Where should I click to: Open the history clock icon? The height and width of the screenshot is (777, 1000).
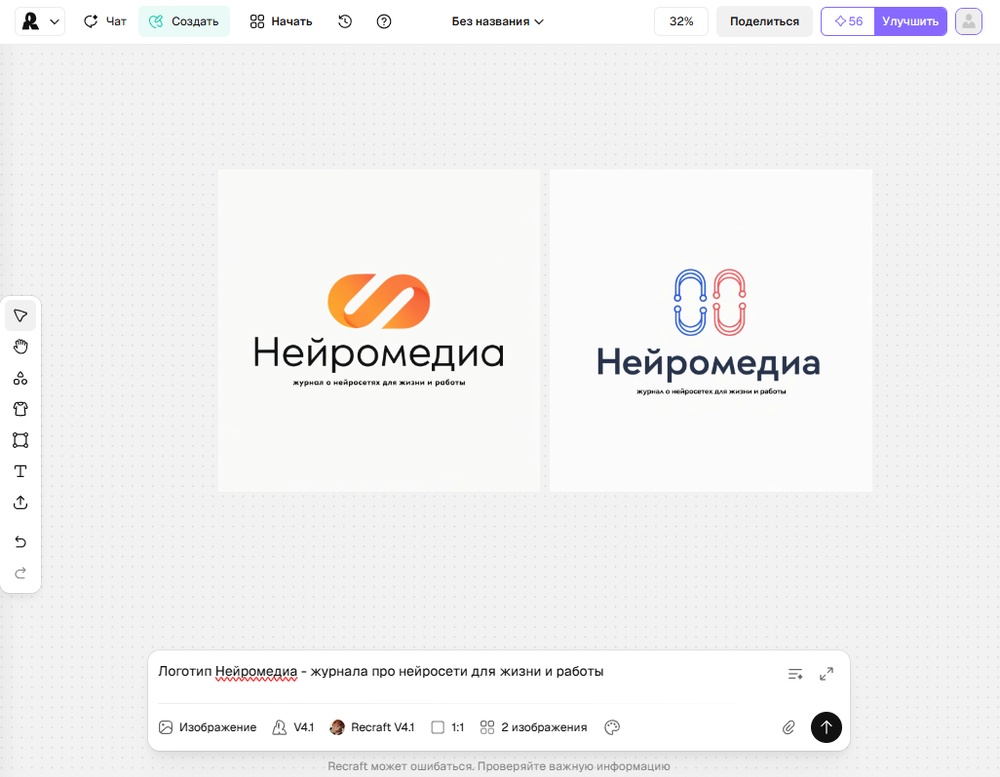click(x=345, y=21)
